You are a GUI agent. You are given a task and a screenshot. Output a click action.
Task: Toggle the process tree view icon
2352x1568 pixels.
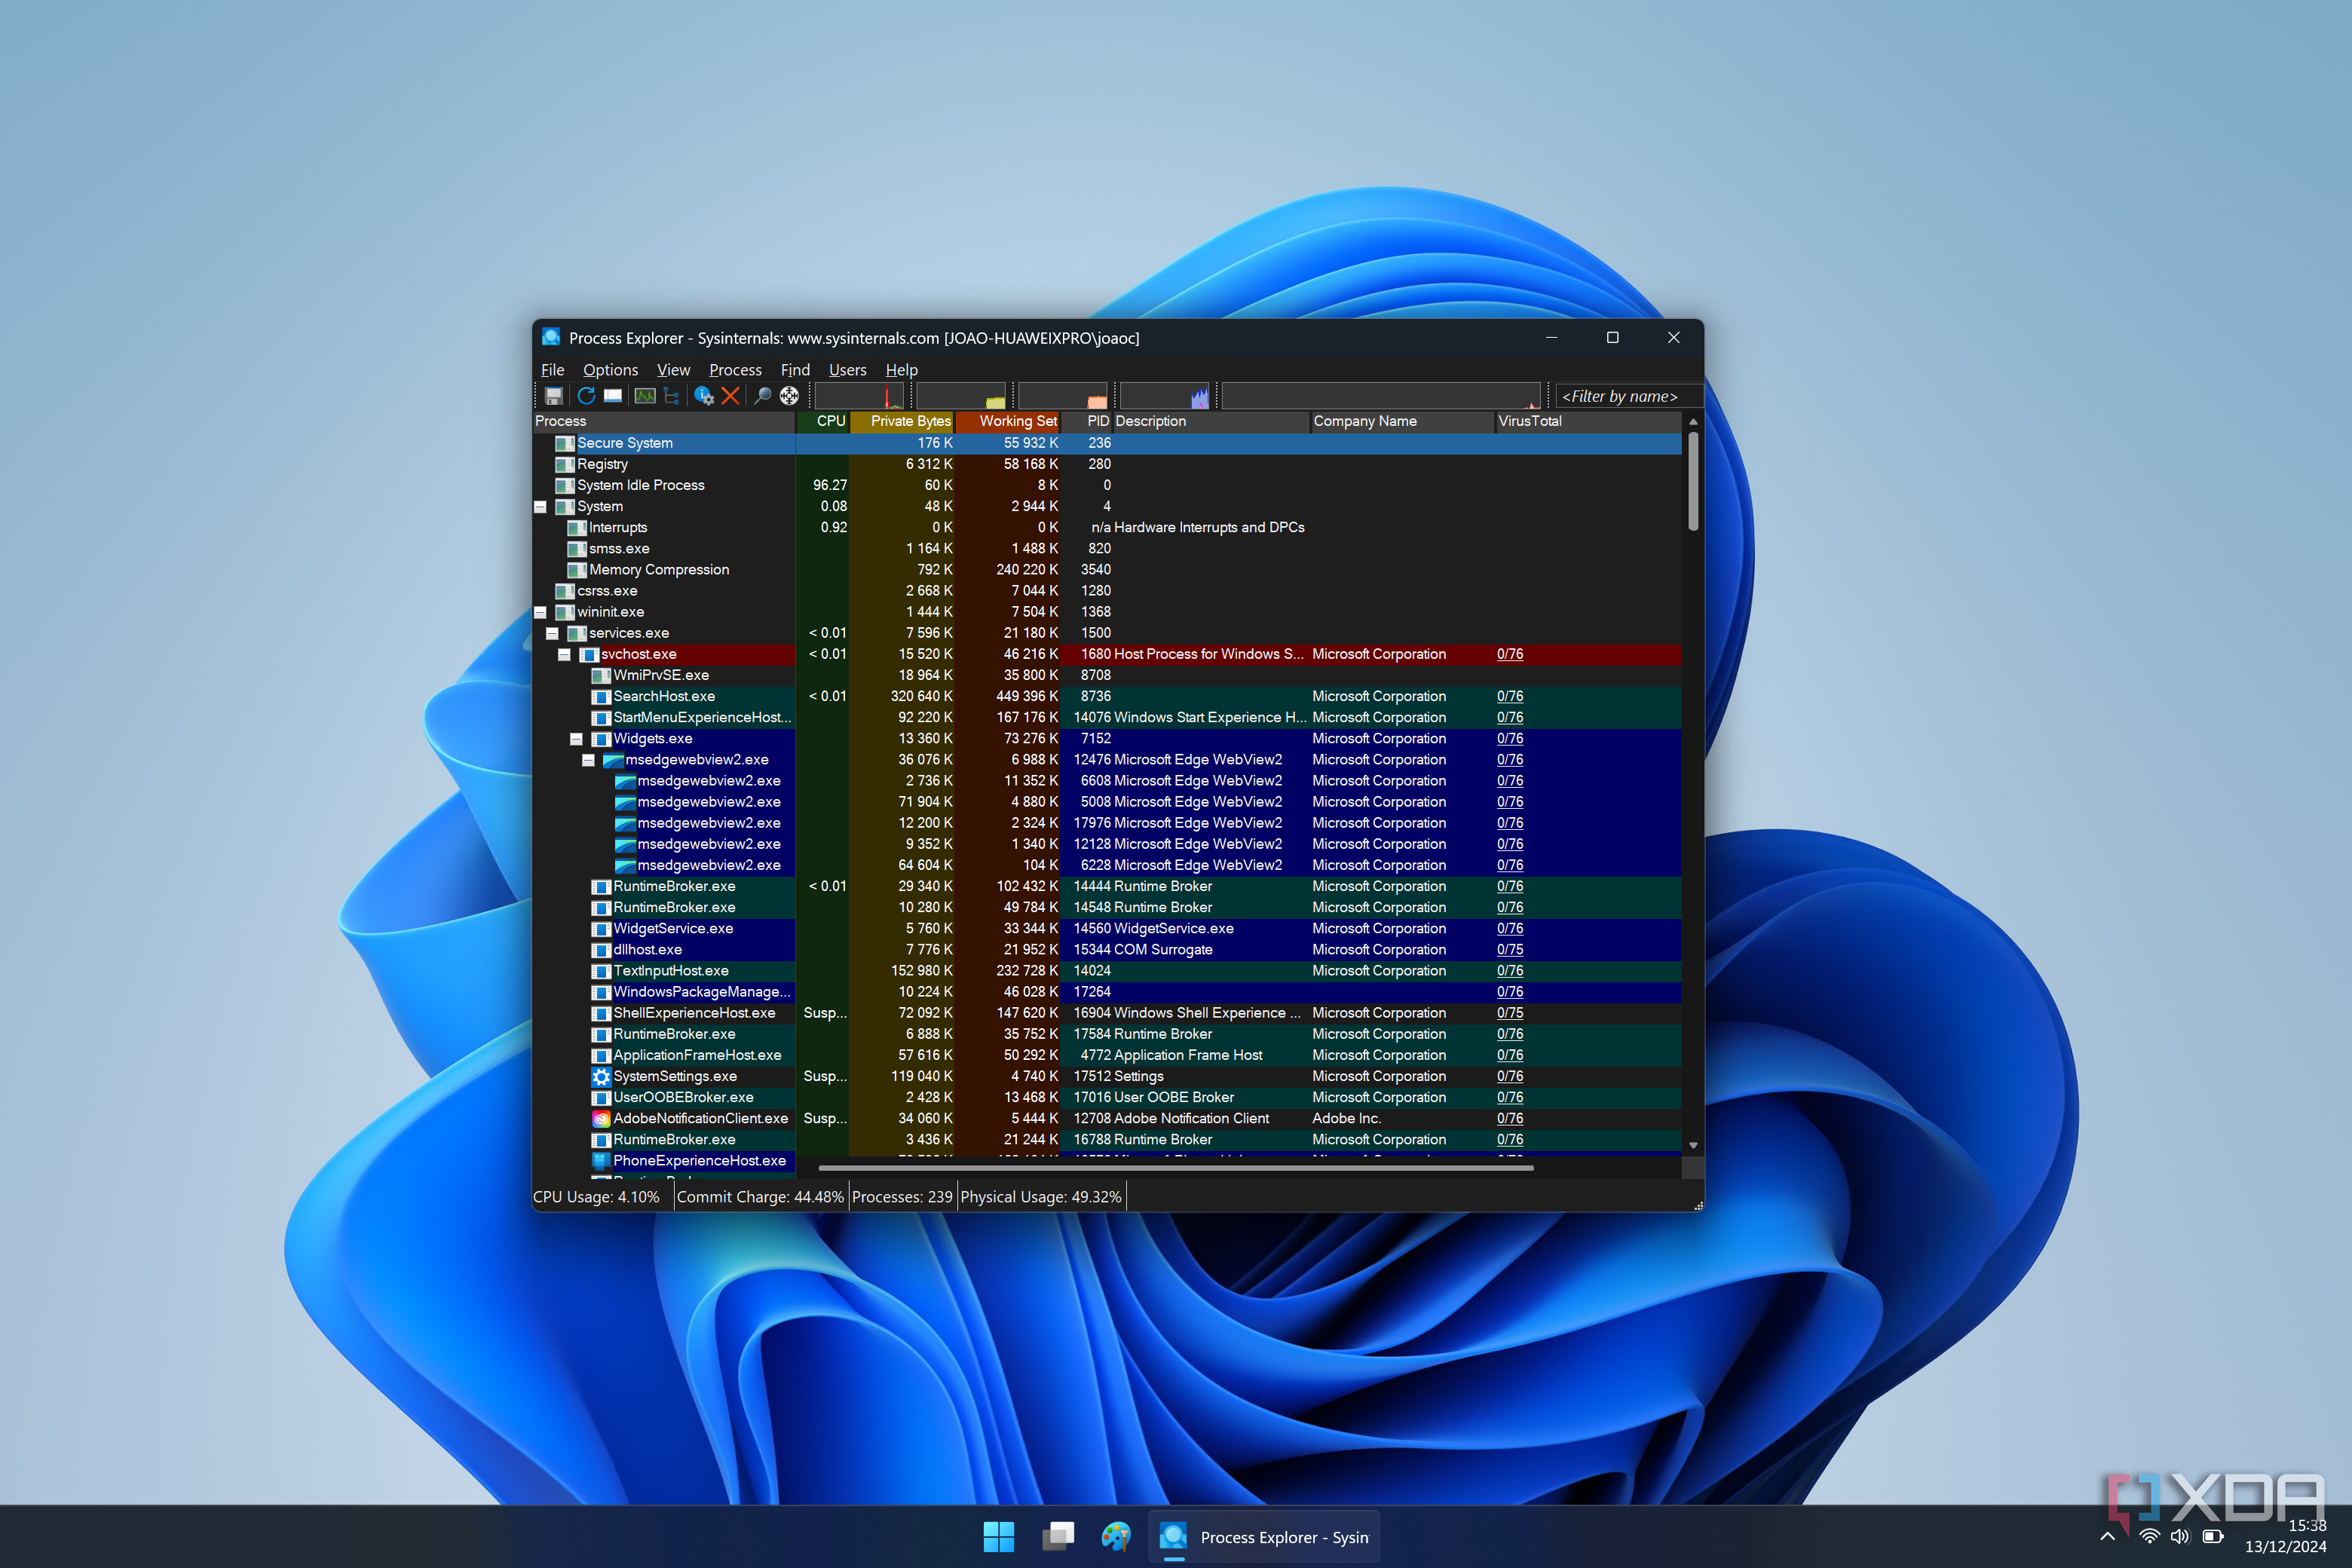click(x=672, y=396)
